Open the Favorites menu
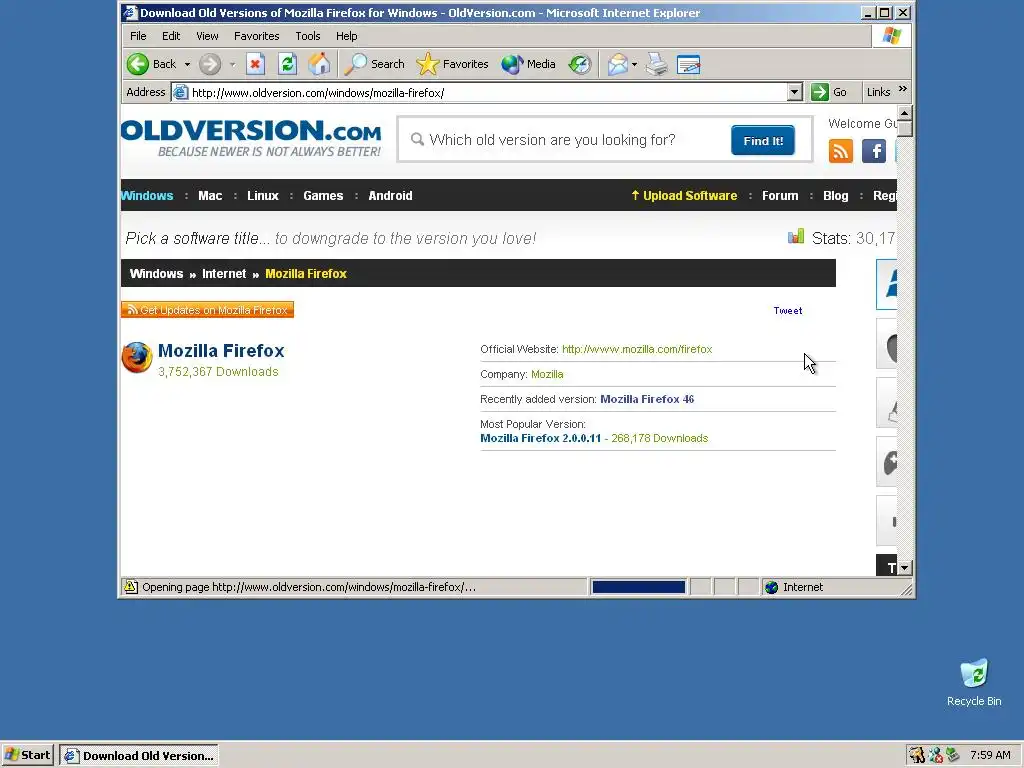1024x768 pixels. pyautogui.click(x=257, y=36)
